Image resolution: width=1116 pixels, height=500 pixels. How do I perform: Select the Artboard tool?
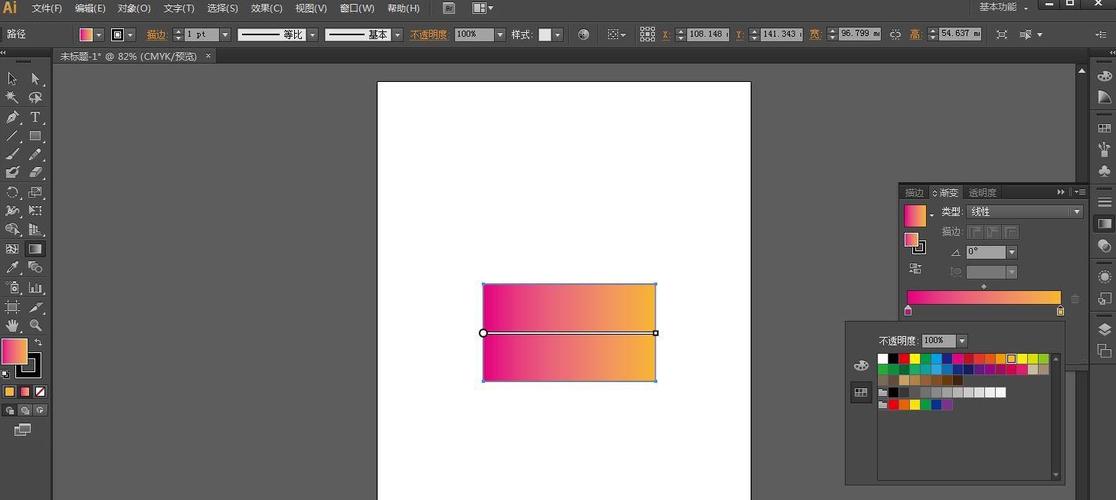click(x=12, y=307)
